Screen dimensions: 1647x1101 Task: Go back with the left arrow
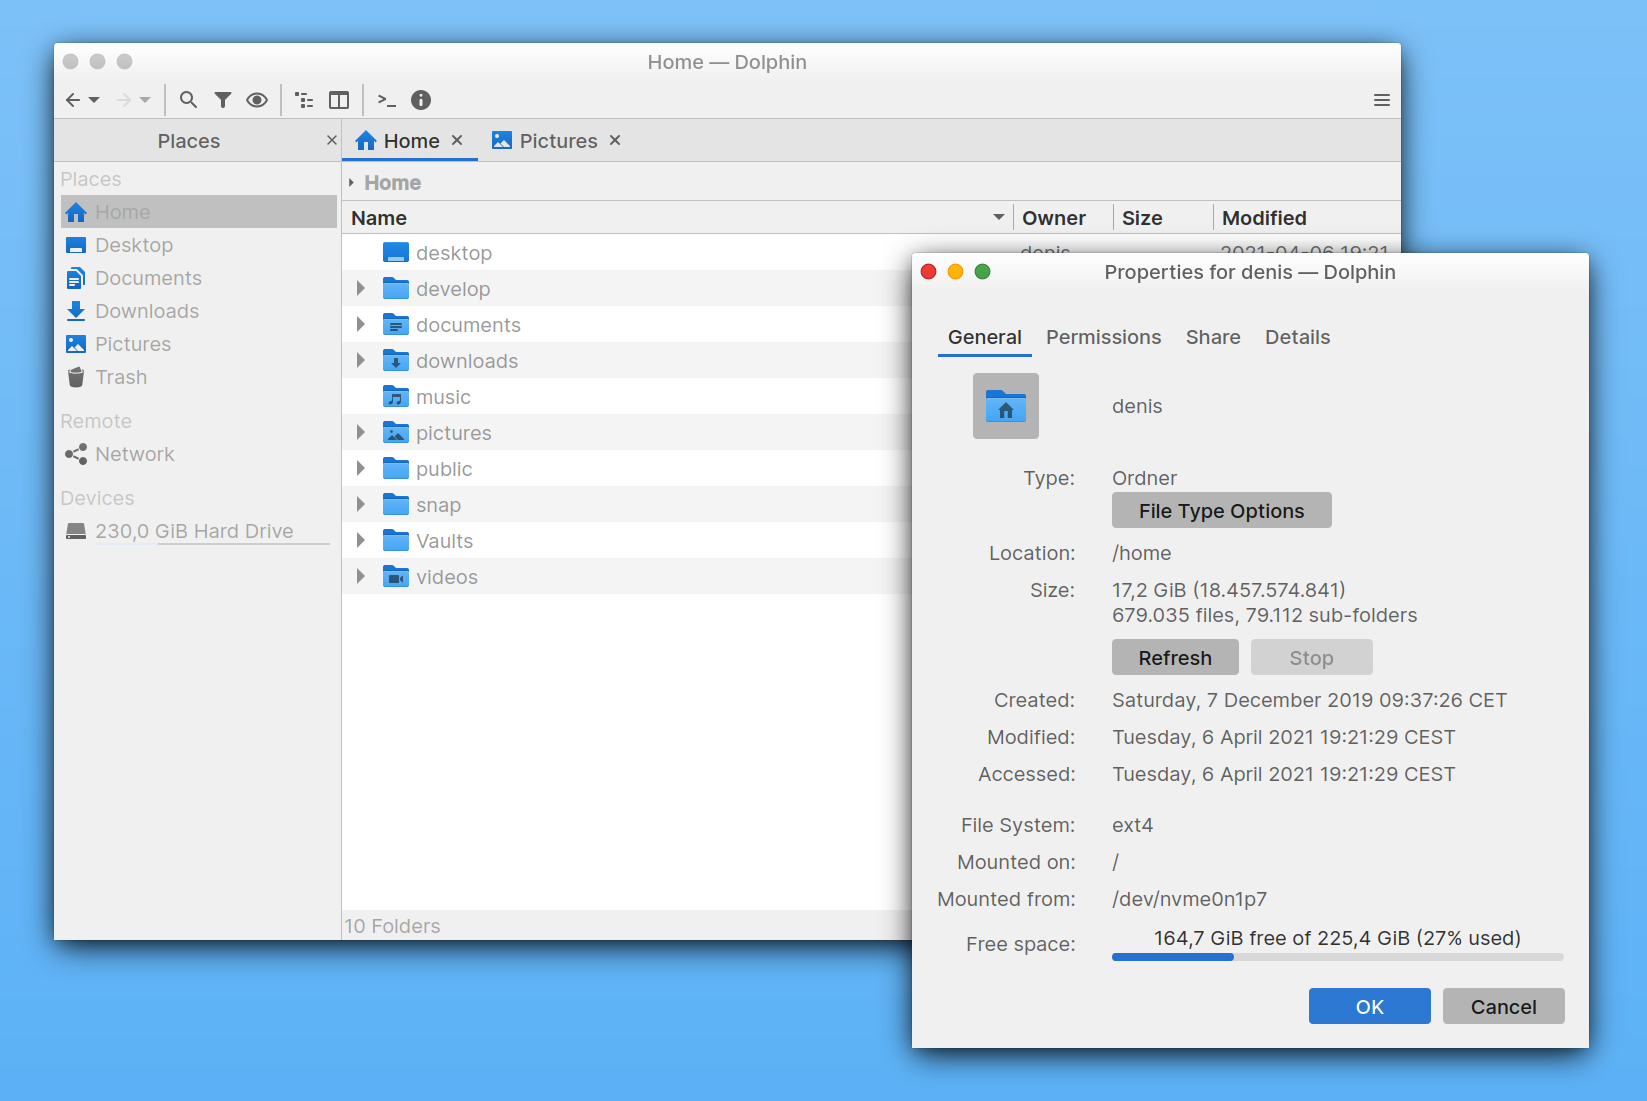[73, 100]
